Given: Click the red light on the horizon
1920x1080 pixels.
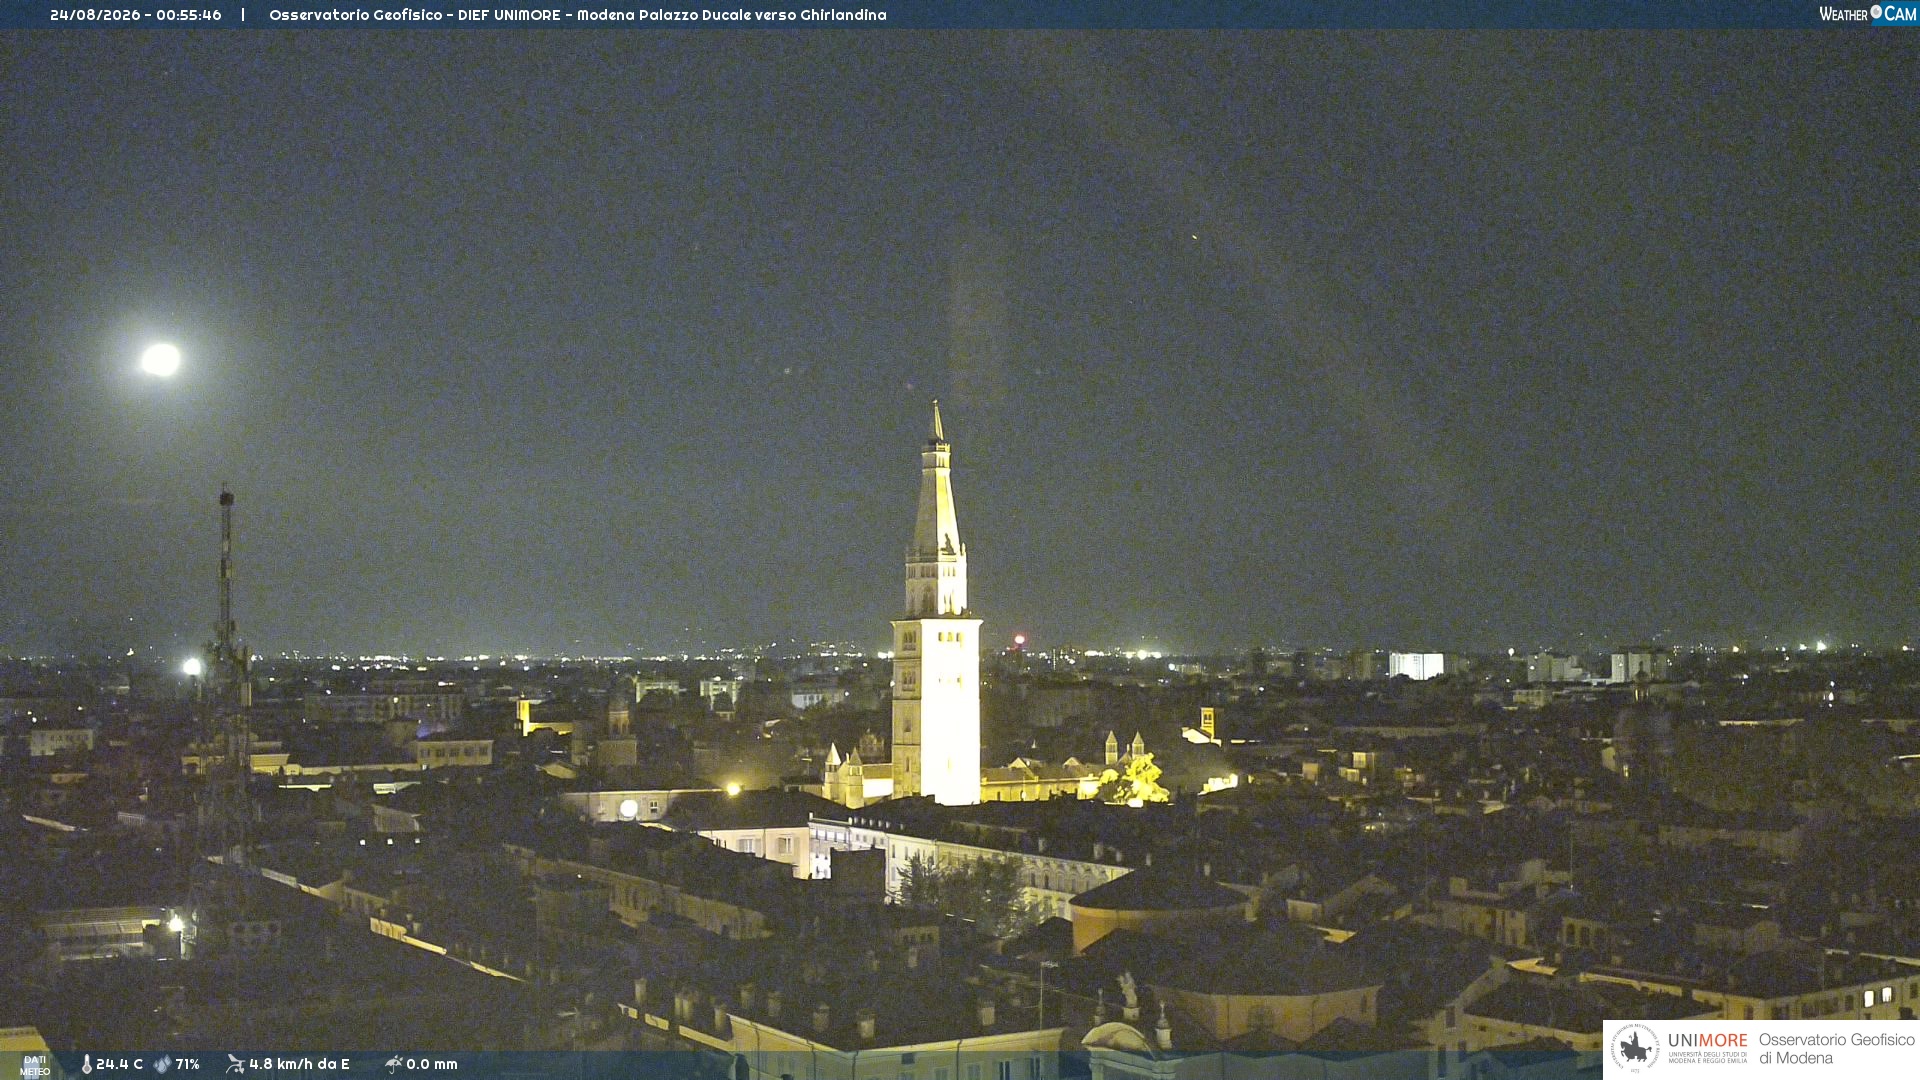Looking at the screenshot, I should coord(1020,639).
